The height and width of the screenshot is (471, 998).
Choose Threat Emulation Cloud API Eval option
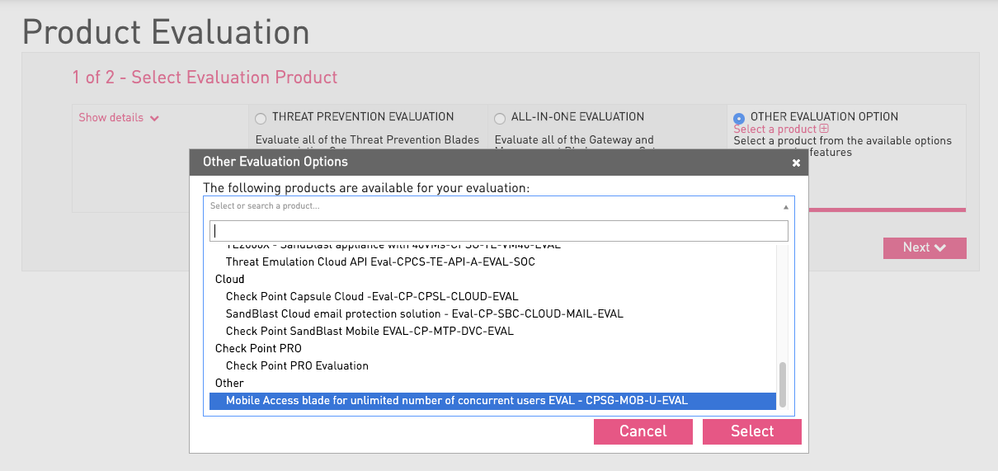coord(493,262)
